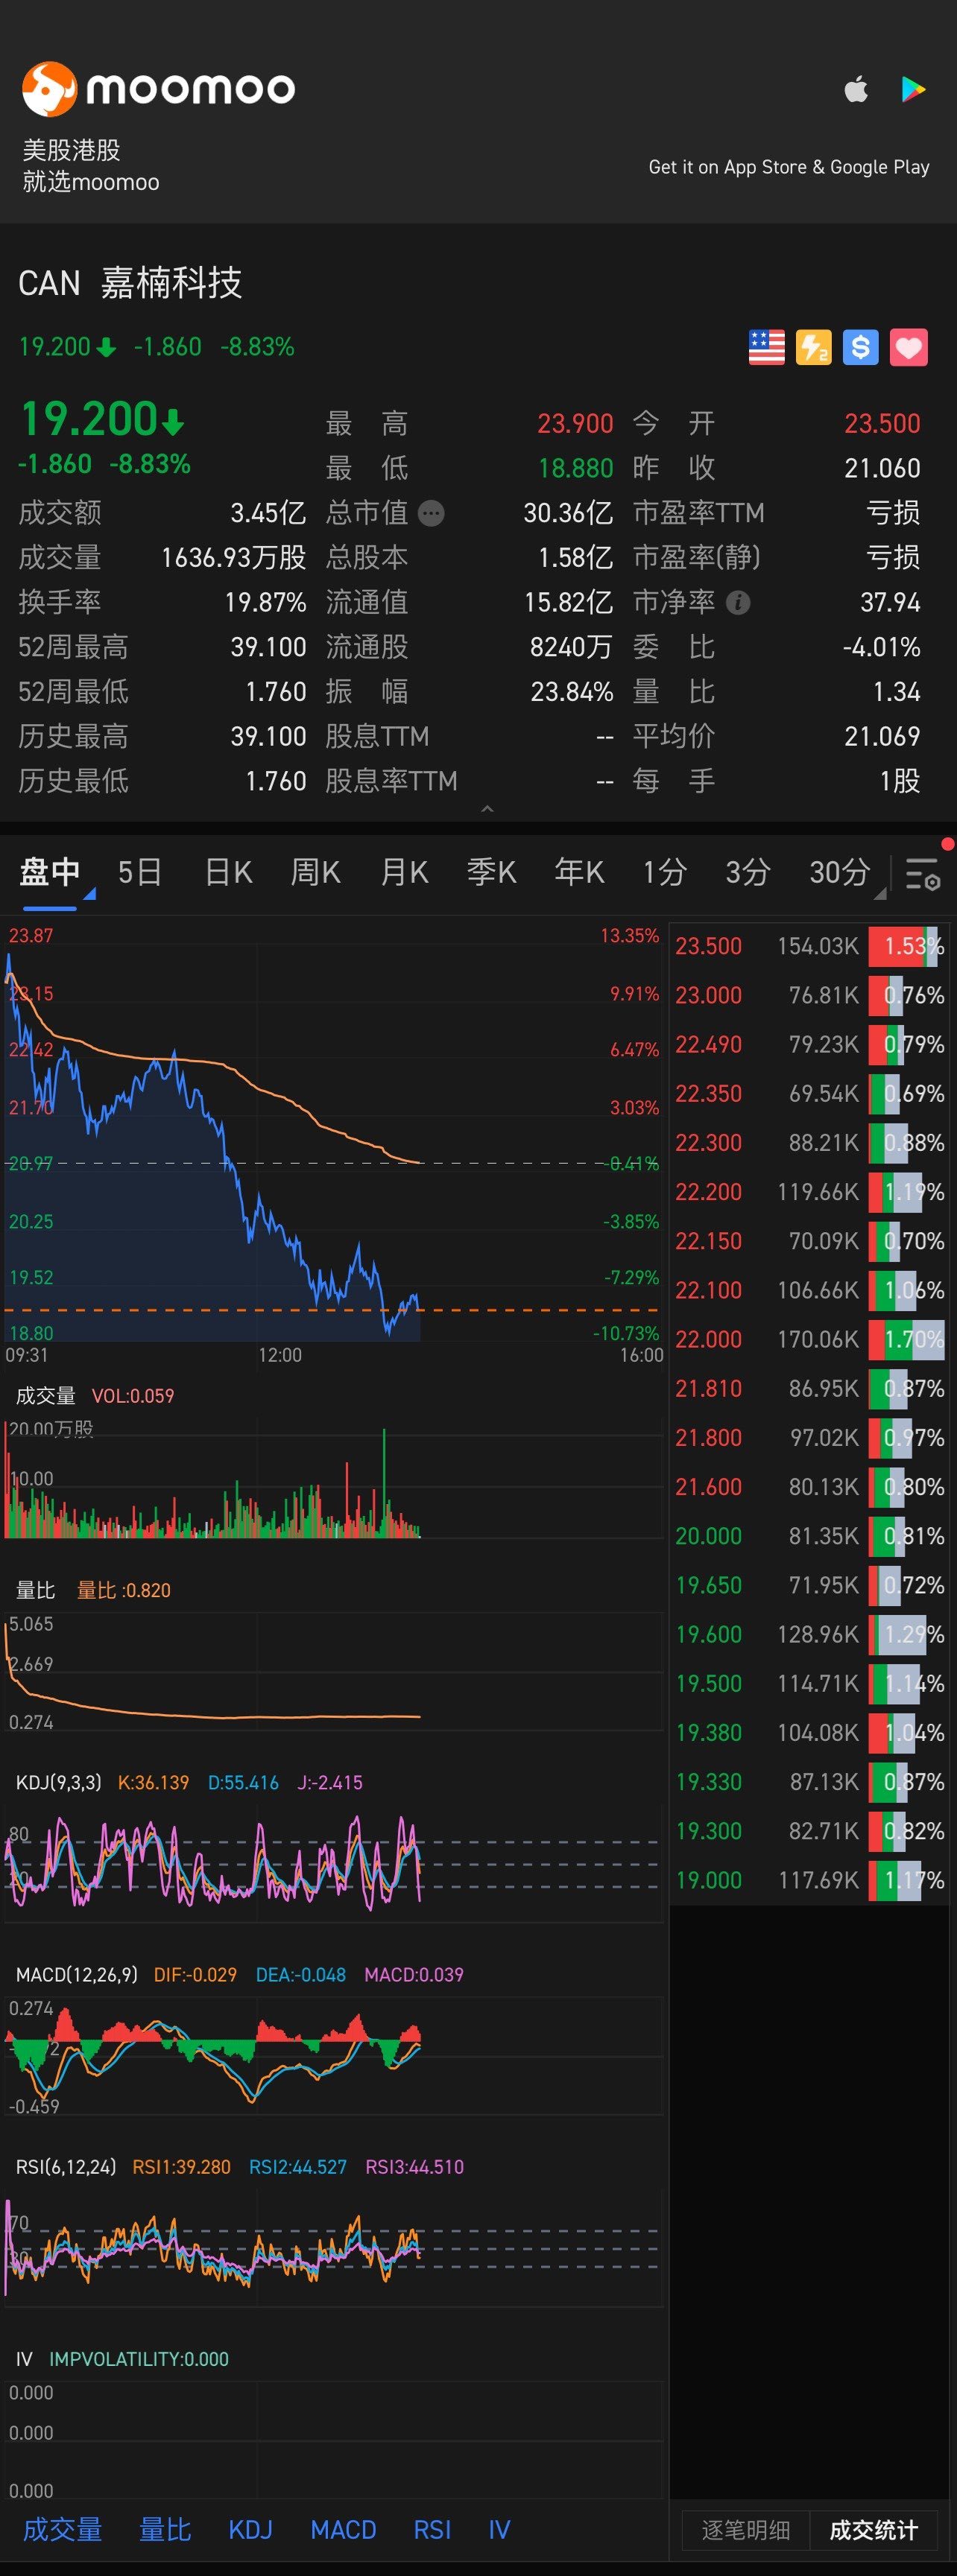The width and height of the screenshot is (957, 2576).
Task: Select the KDJ indicator button
Action: [x=250, y=2529]
